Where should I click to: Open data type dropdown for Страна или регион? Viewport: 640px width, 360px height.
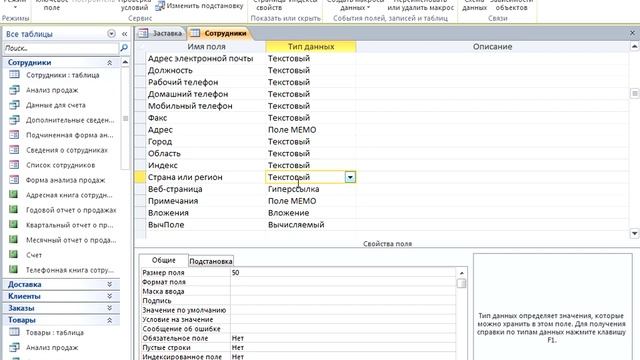(350, 177)
